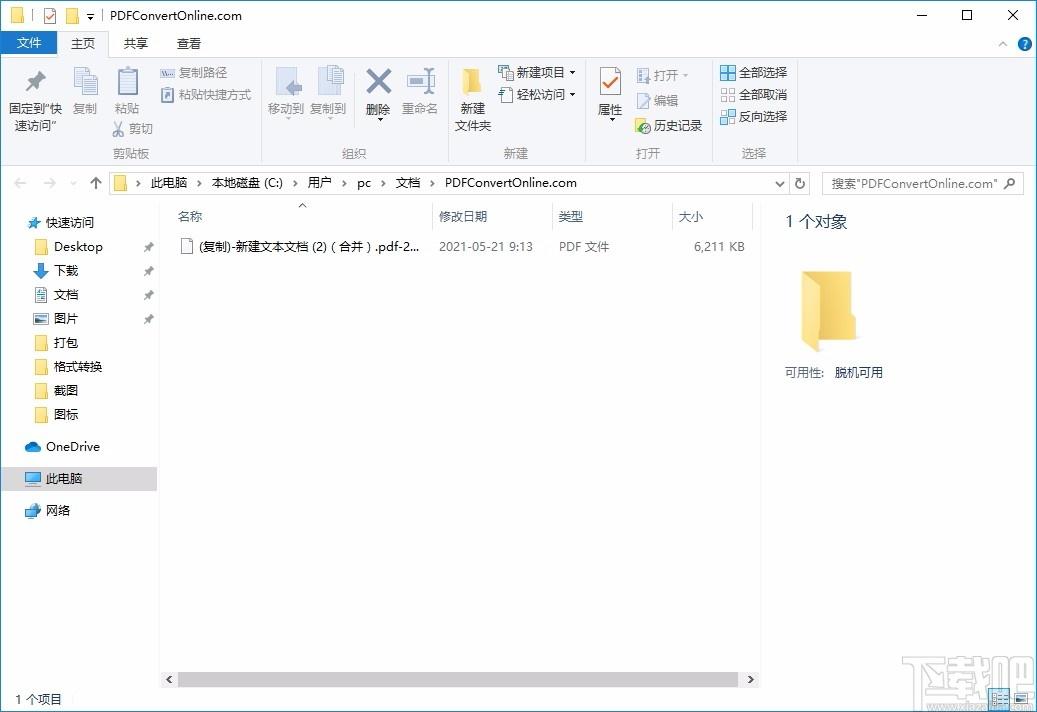Viewport: 1037px width, 712px height.
Task: Click the horizontal scrollbar left arrow
Action: pos(169,680)
